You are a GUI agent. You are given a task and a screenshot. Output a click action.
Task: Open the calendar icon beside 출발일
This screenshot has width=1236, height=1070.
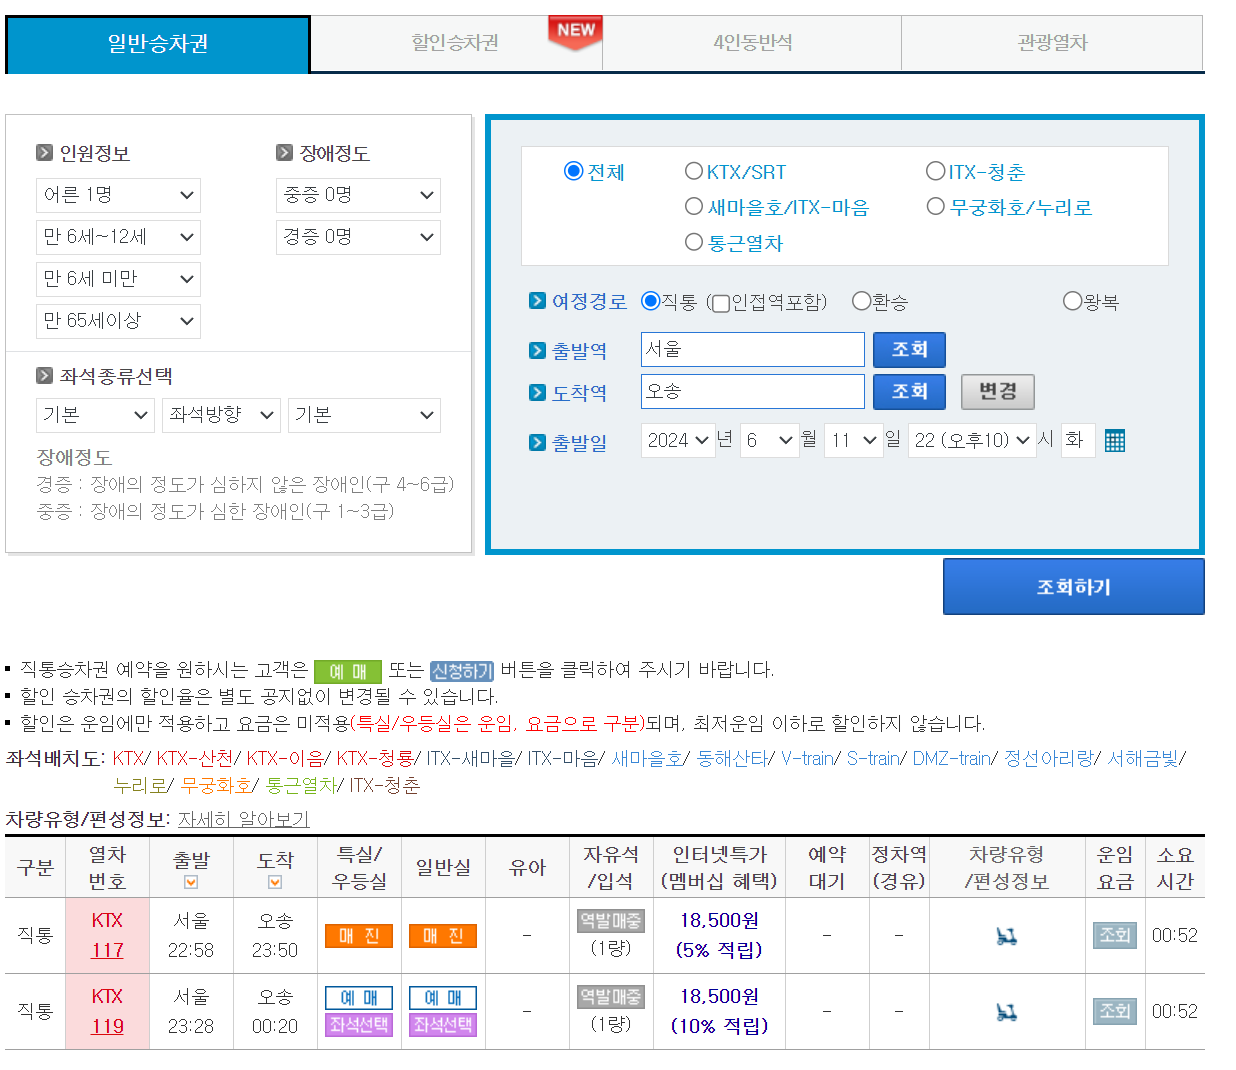tap(1115, 440)
